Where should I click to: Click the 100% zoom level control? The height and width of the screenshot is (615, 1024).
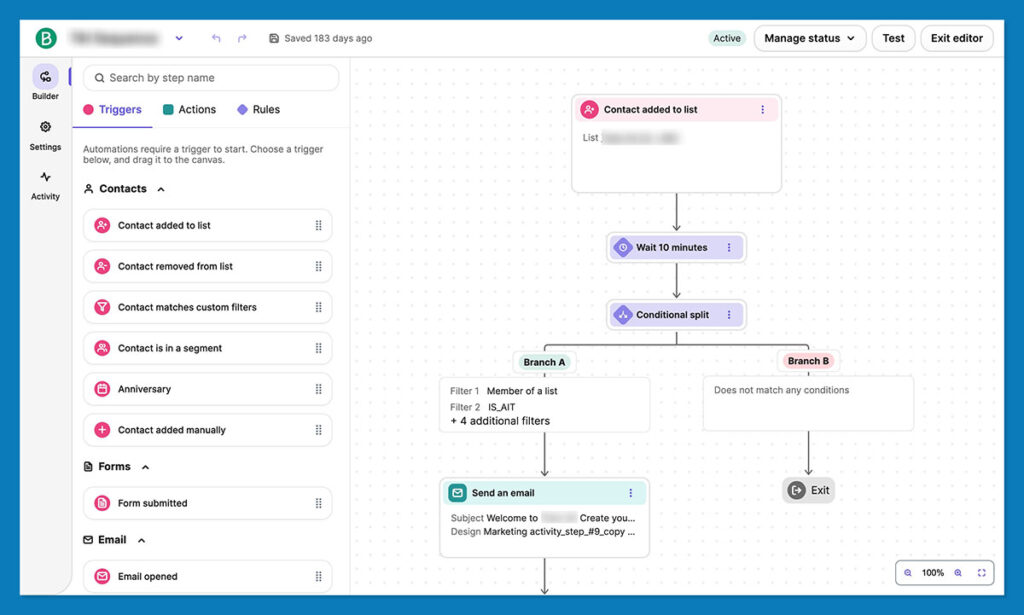(932, 572)
